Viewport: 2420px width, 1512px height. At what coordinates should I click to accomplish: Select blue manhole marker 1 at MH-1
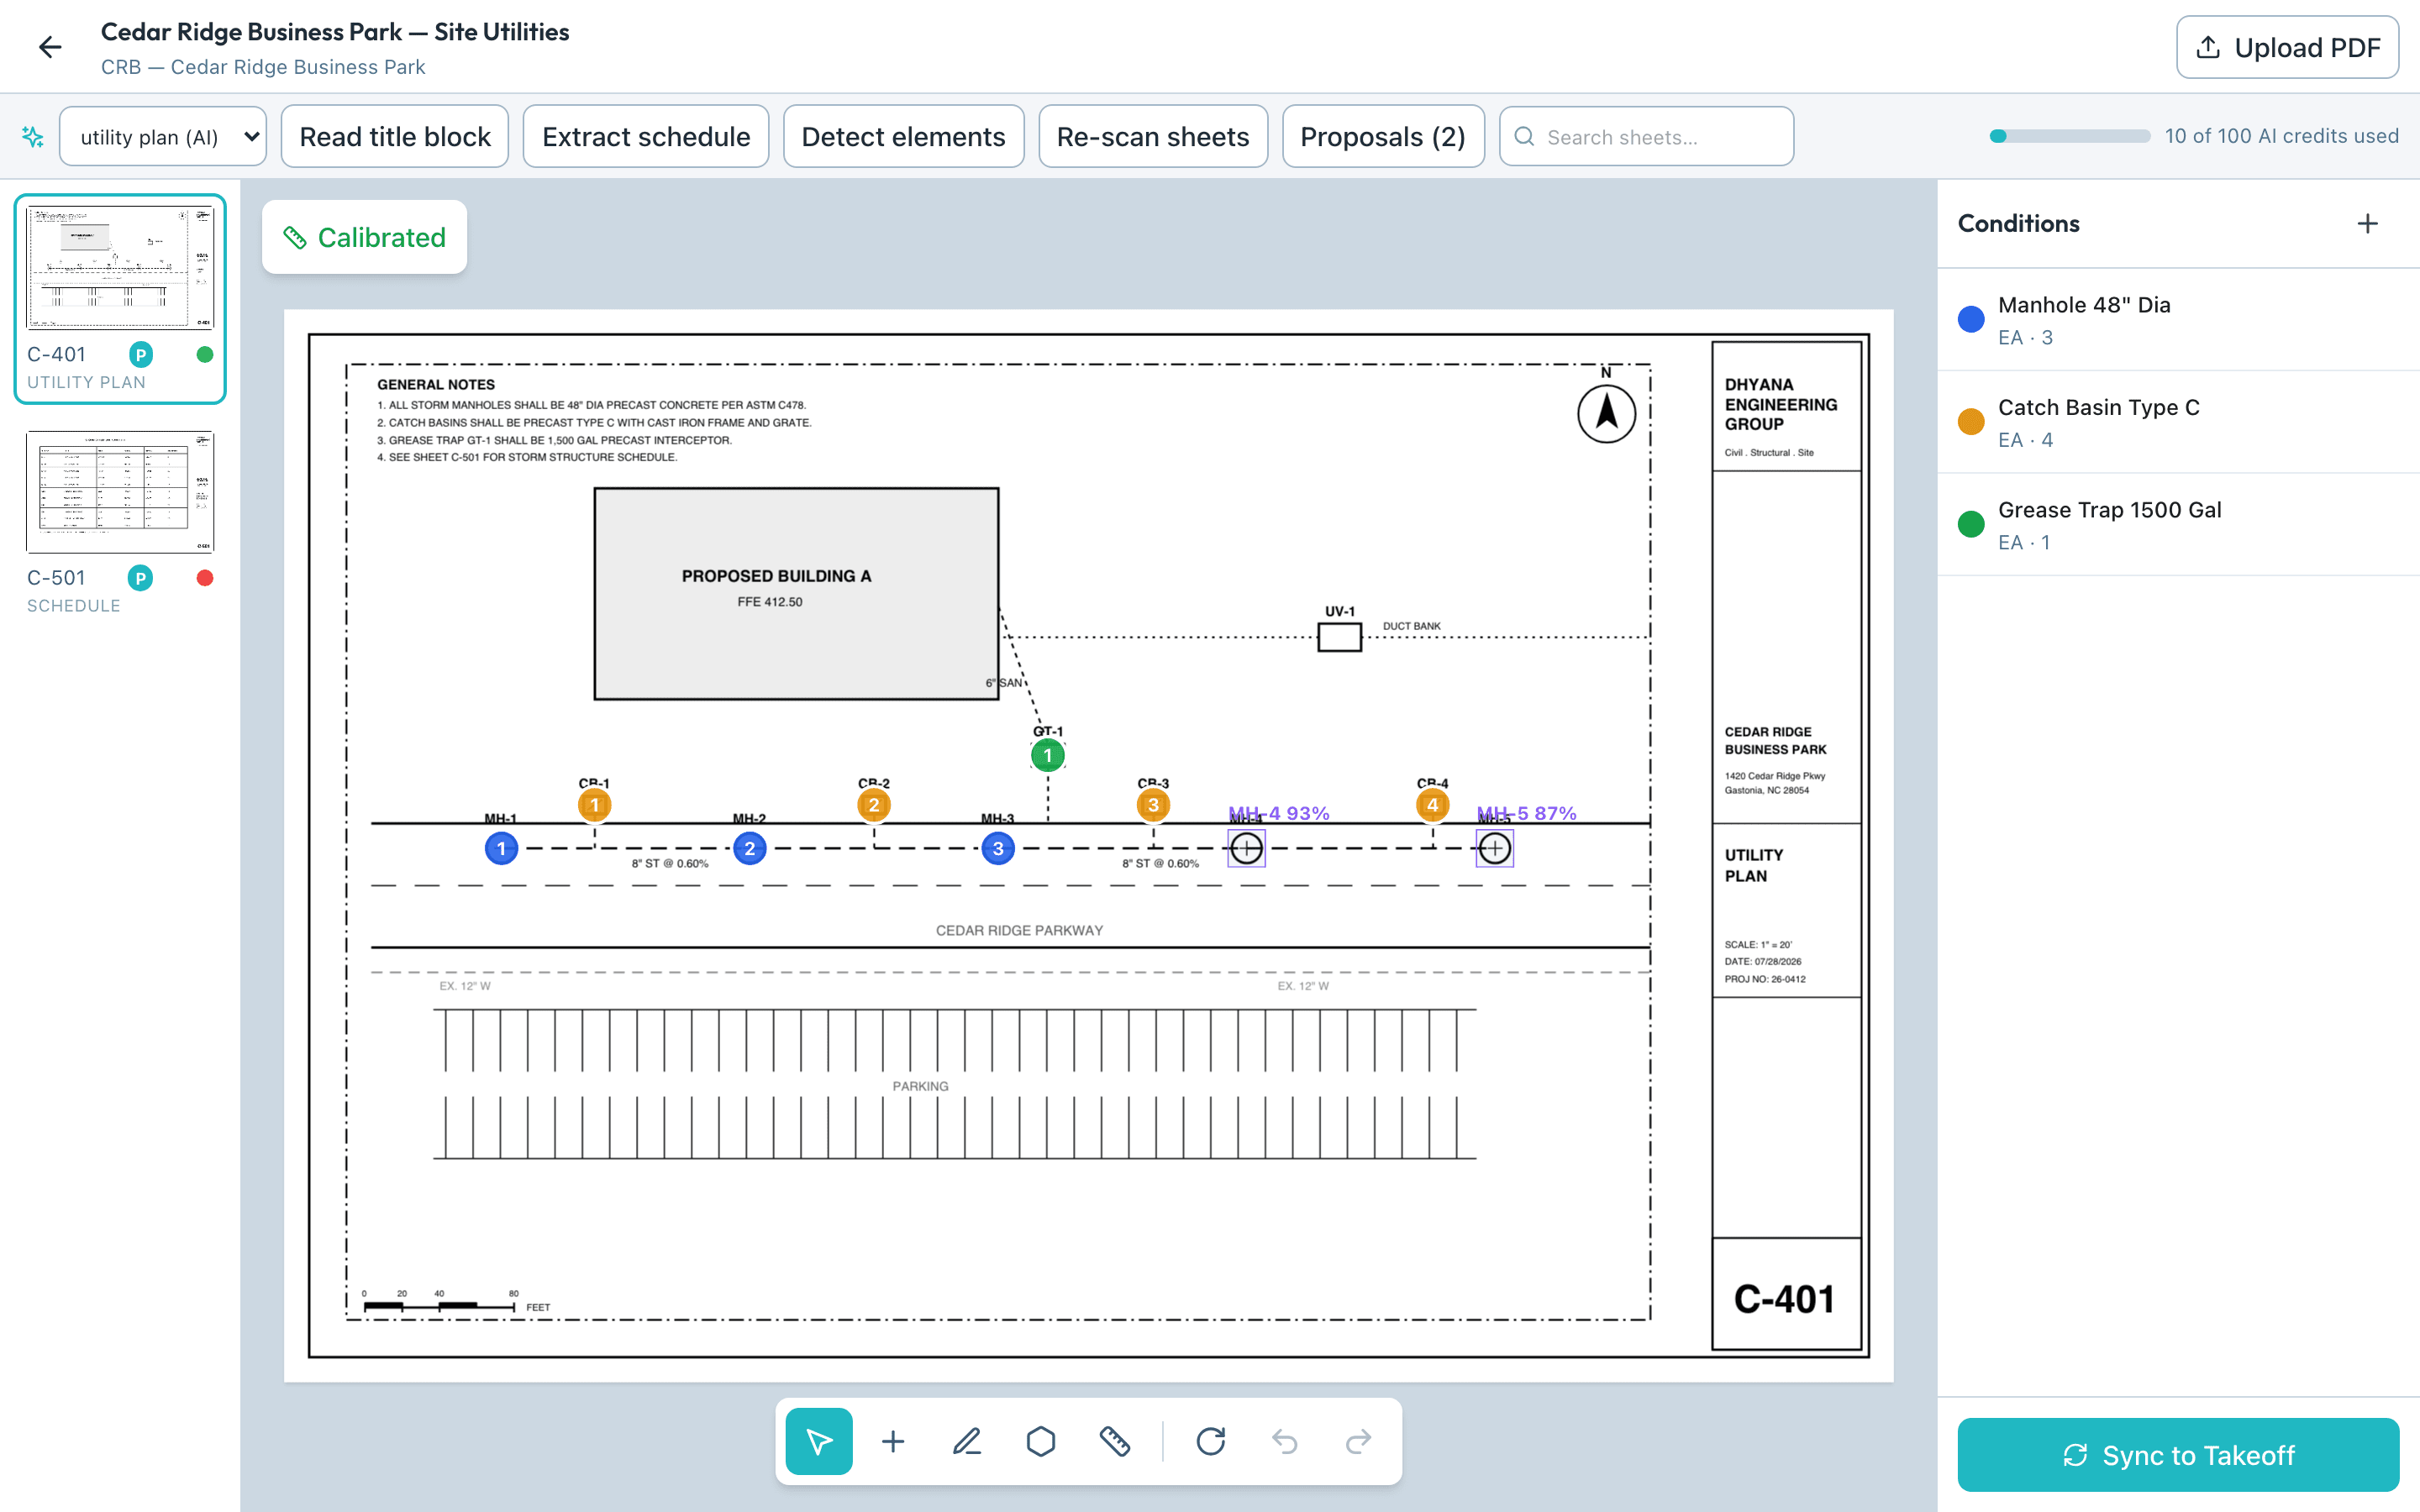coord(502,849)
